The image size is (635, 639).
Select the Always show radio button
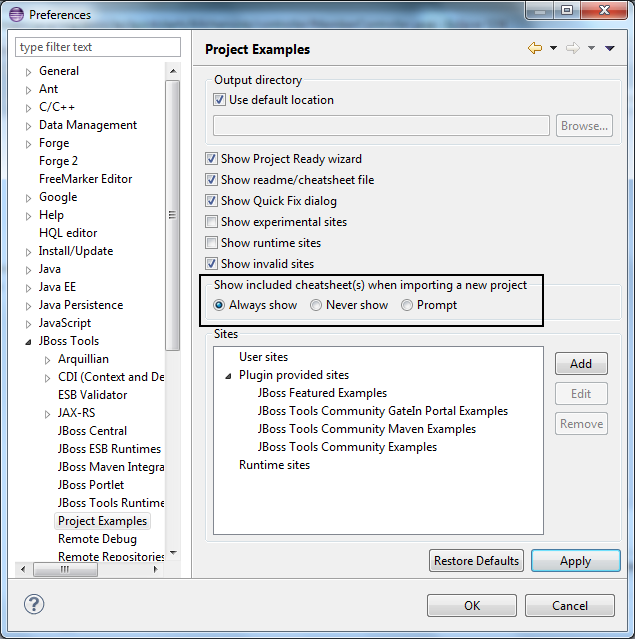[219, 305]
